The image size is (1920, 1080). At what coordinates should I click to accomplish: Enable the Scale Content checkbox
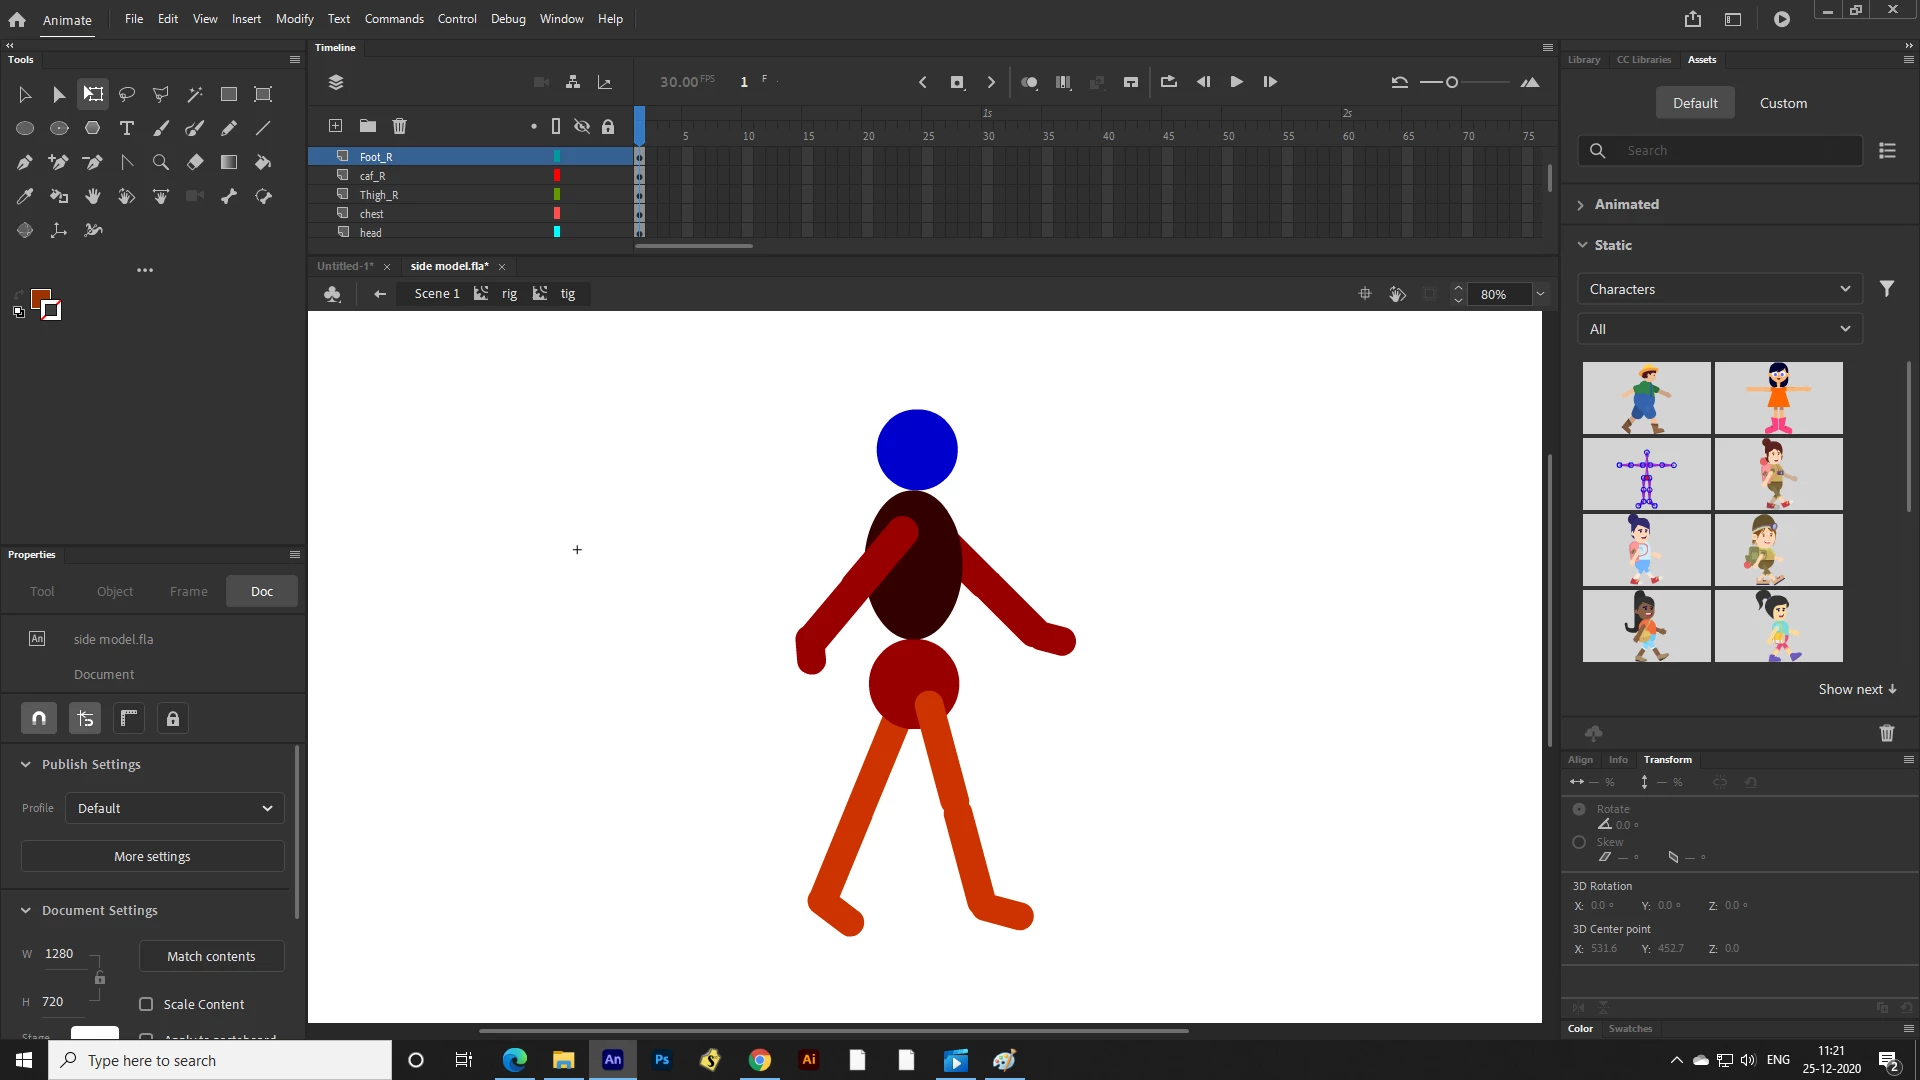(x=146, y=1004)
